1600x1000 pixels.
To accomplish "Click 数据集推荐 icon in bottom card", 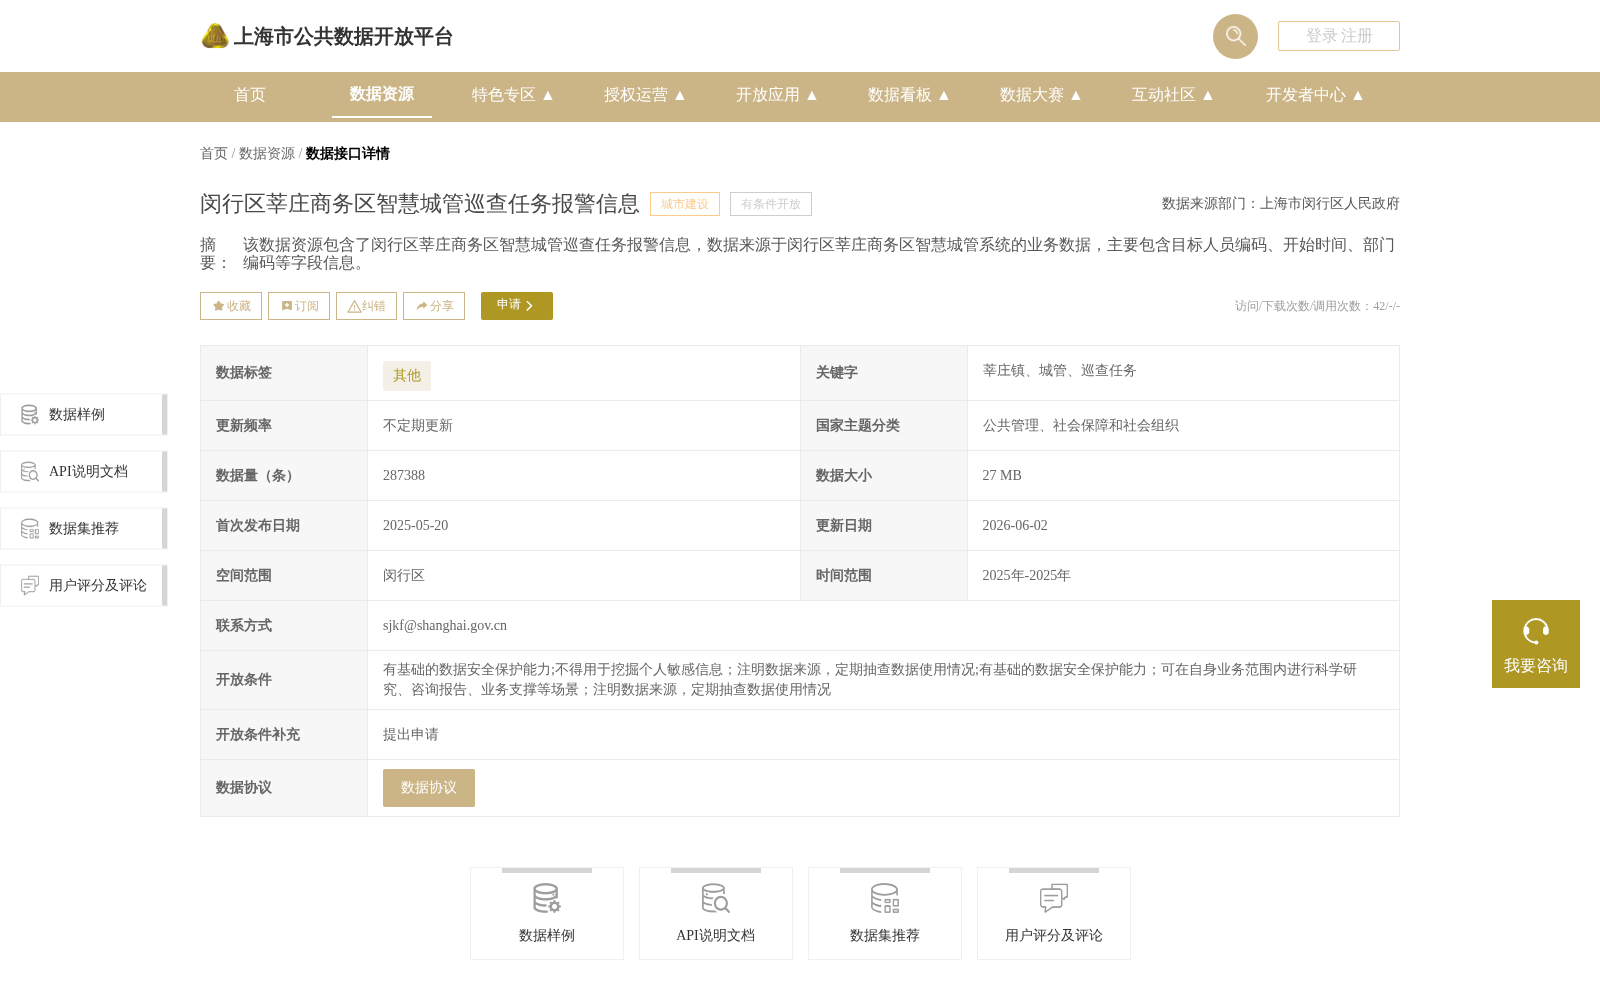I will [x=885, y=899].
